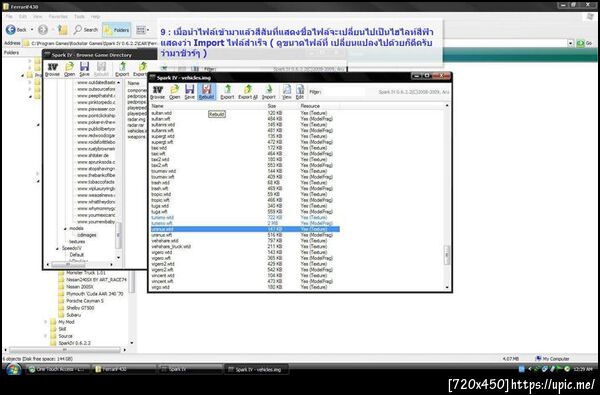The width and height of the screenshot is (600, 395).
Task: Open Explorer Edit menu
Action: 23,16
